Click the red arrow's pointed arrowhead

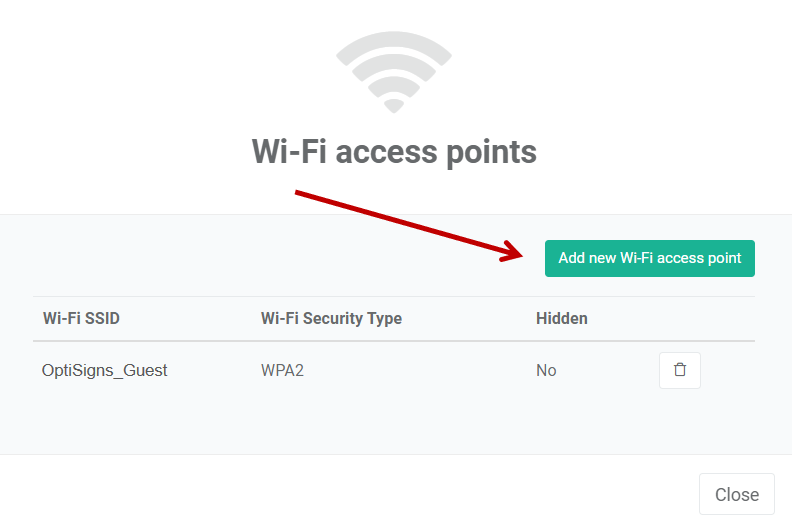tap(514, 251)
